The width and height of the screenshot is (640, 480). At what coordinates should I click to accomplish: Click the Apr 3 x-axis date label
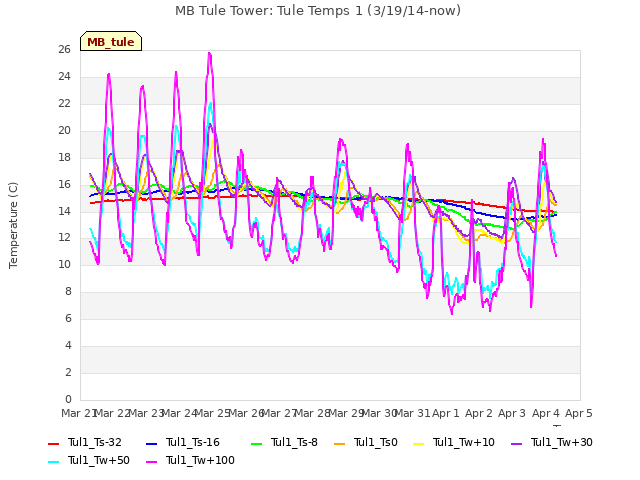pos(512,413)
